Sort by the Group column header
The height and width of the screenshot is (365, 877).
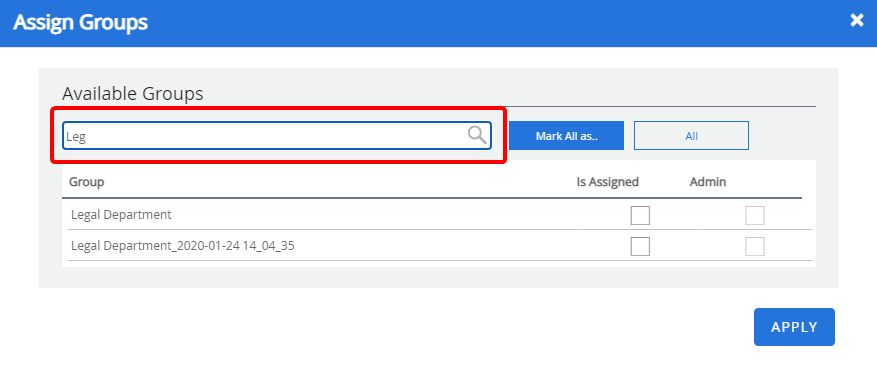coord(87,182)
